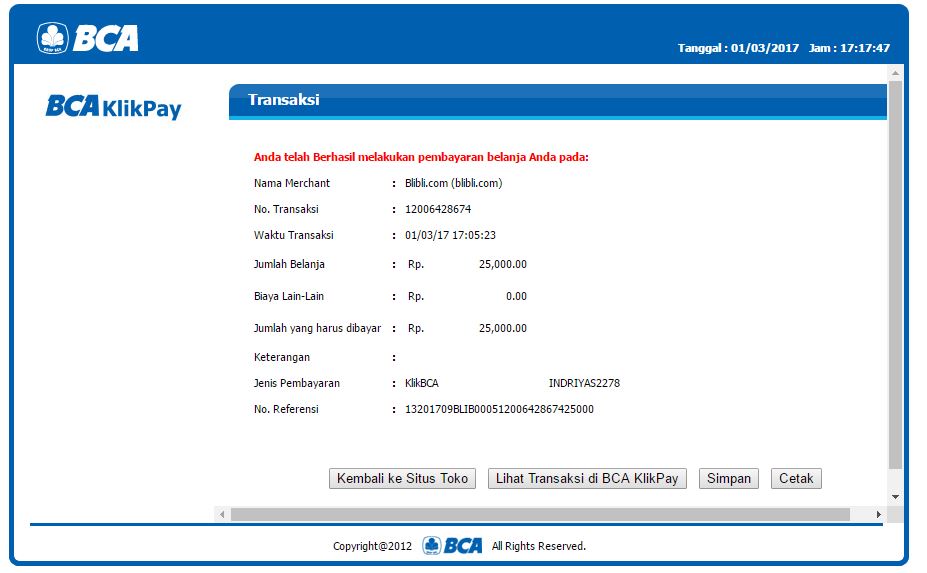
Task: Click the BCA logo in the header
Action: point(87,38)
